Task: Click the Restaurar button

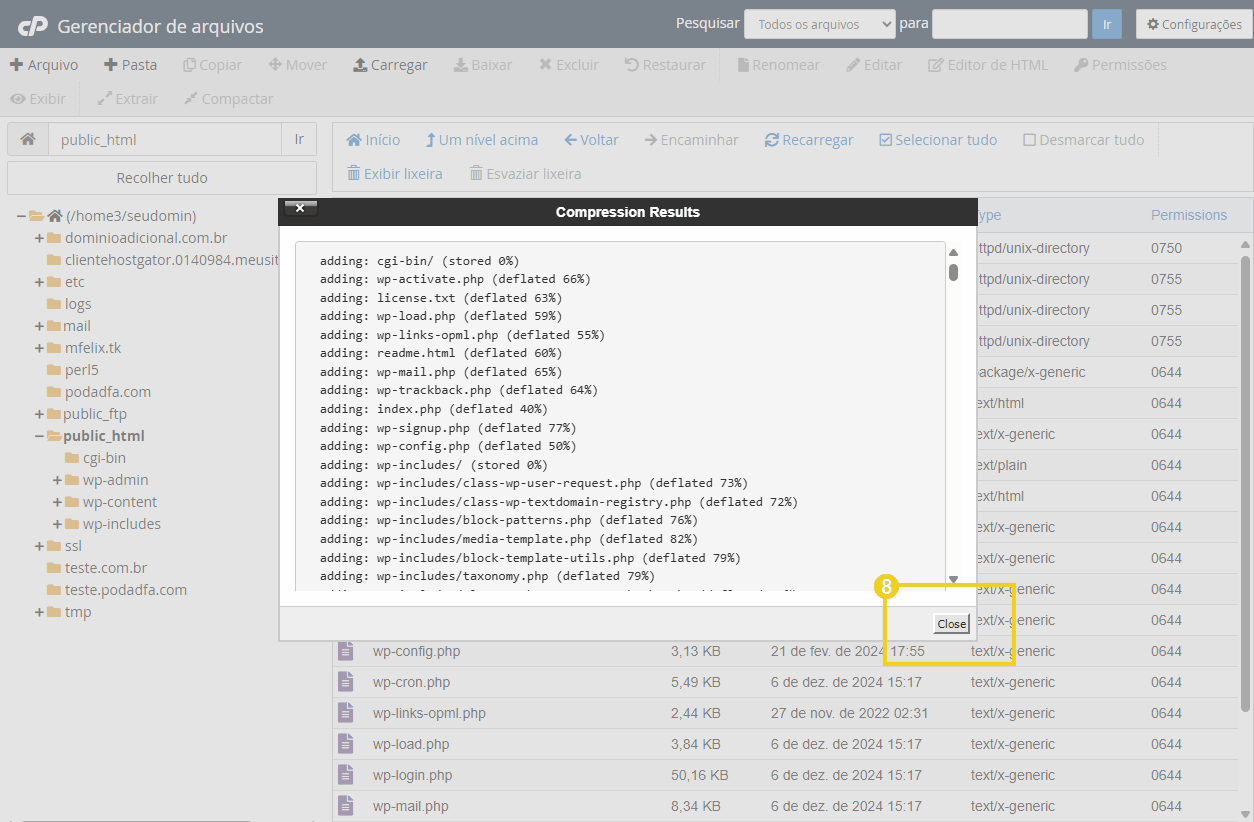Action: [x=665, y=65]
